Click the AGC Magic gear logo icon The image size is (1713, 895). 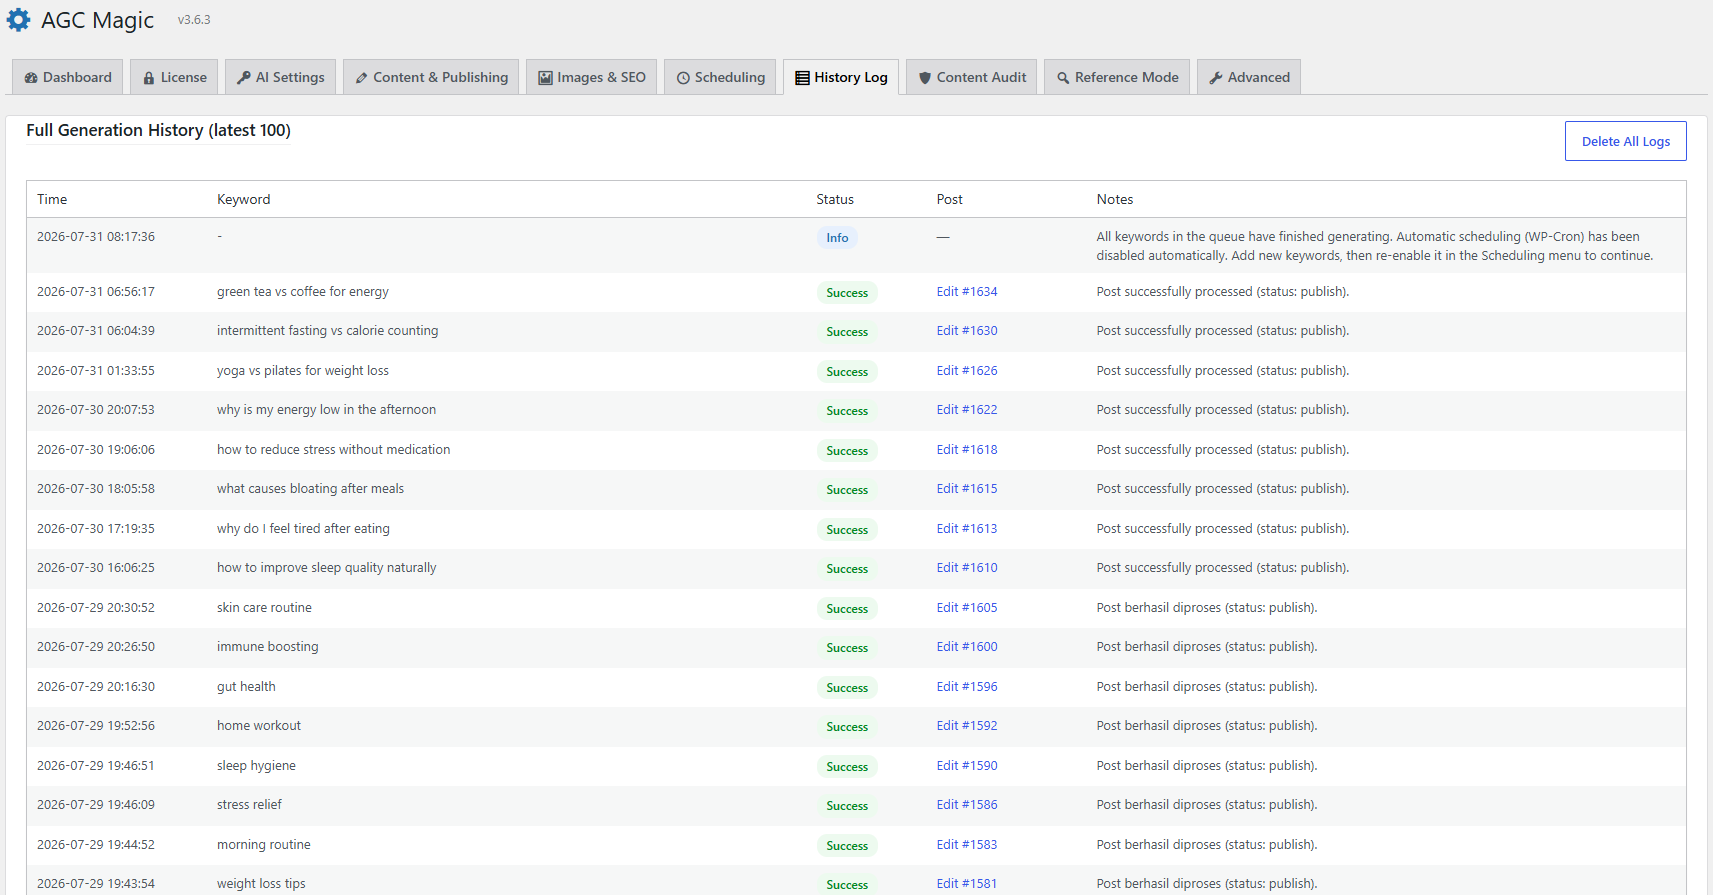19,20
